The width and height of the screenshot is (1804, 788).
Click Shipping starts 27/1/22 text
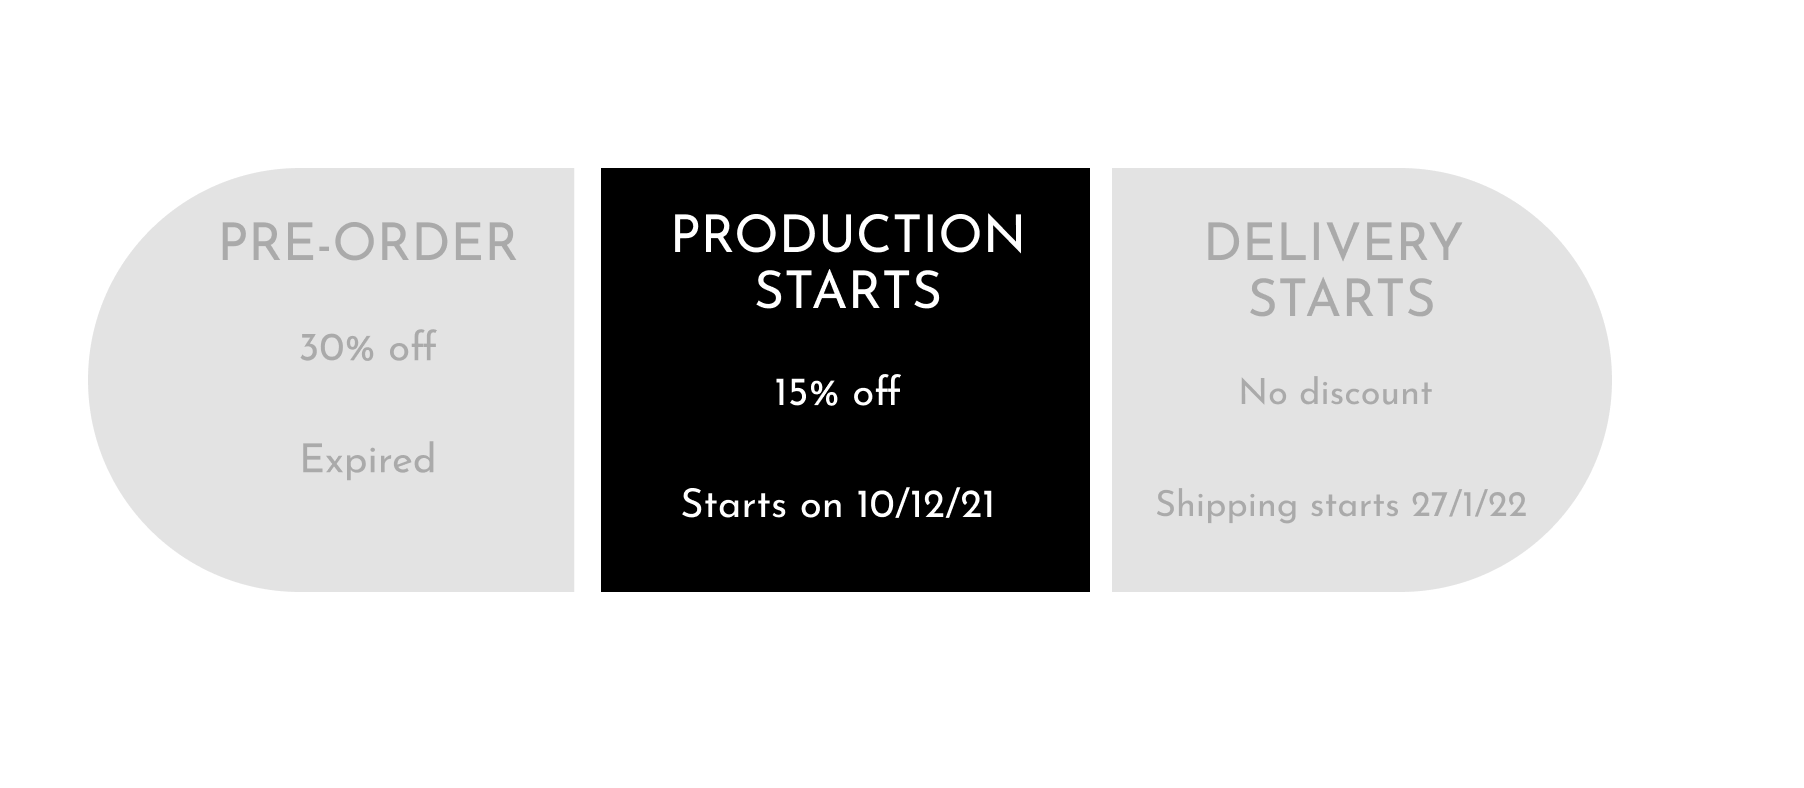(1341, 505)
